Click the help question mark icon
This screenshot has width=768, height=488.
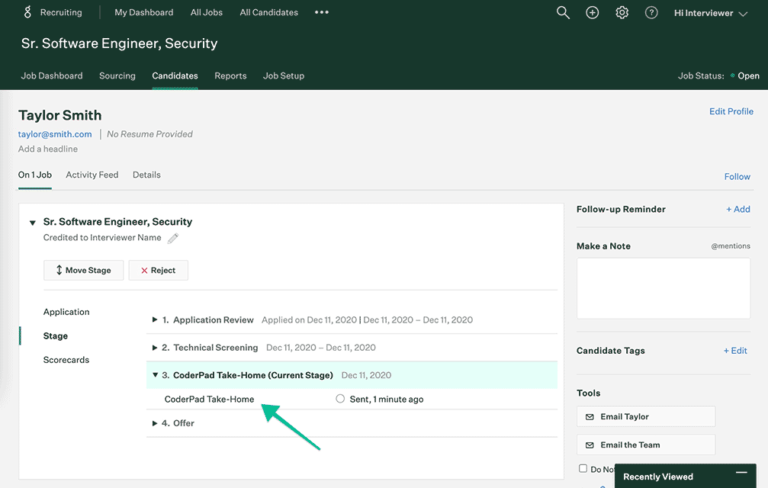point(652,13)
